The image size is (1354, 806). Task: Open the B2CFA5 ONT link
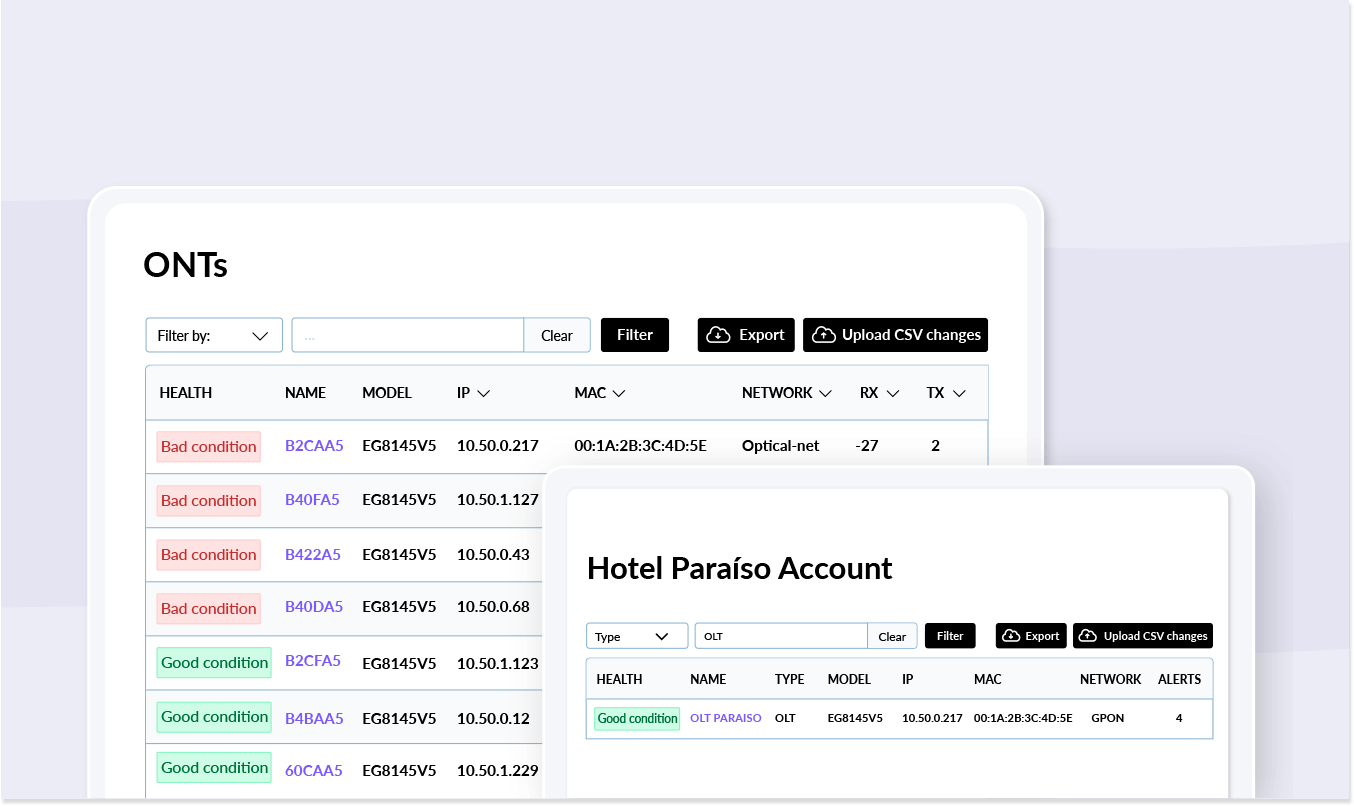tap(313, 661)
